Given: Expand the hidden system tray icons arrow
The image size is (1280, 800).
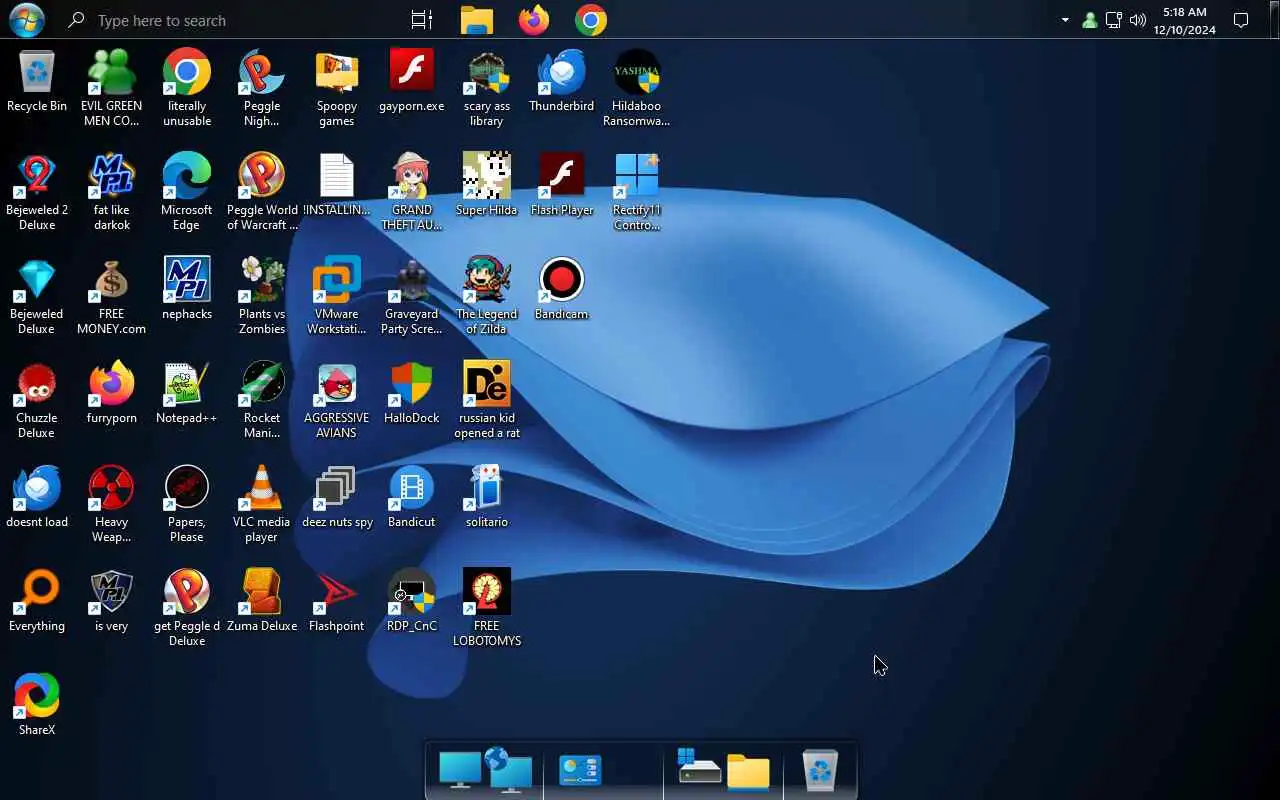Looking at the screenshot, I should pos(1065,20).
